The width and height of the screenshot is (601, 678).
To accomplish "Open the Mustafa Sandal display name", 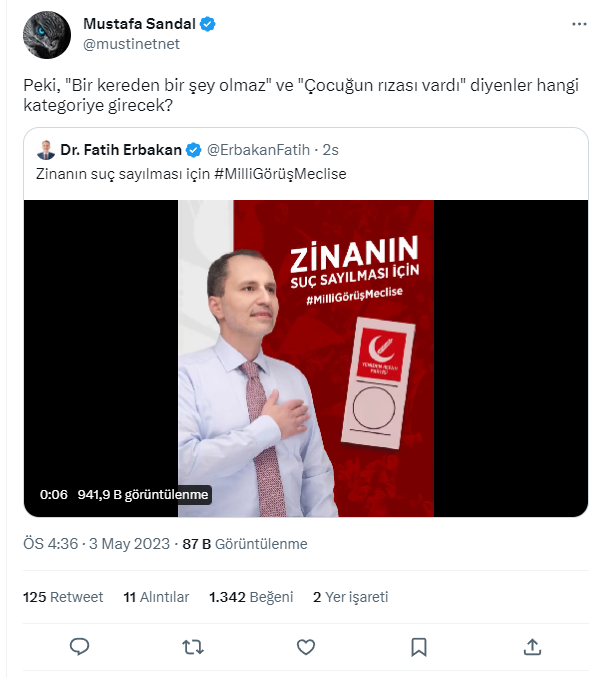I will [x=139, y=24].
